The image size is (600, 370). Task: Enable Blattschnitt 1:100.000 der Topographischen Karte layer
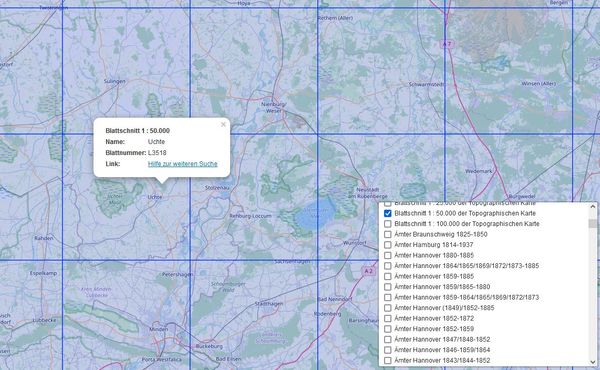coord(388,223)
